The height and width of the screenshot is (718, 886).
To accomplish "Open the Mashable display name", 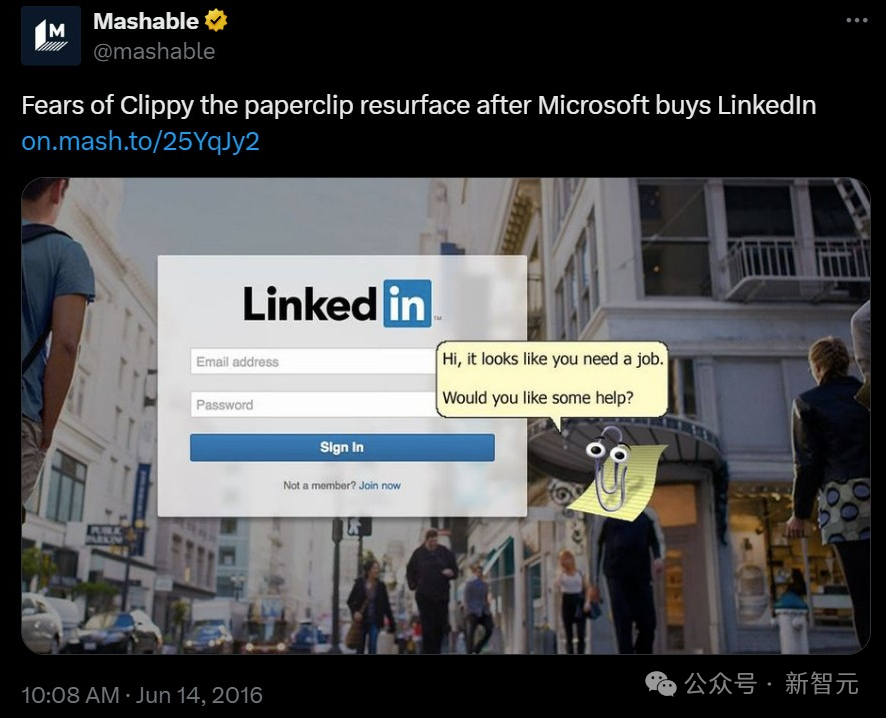I will 146,21.
